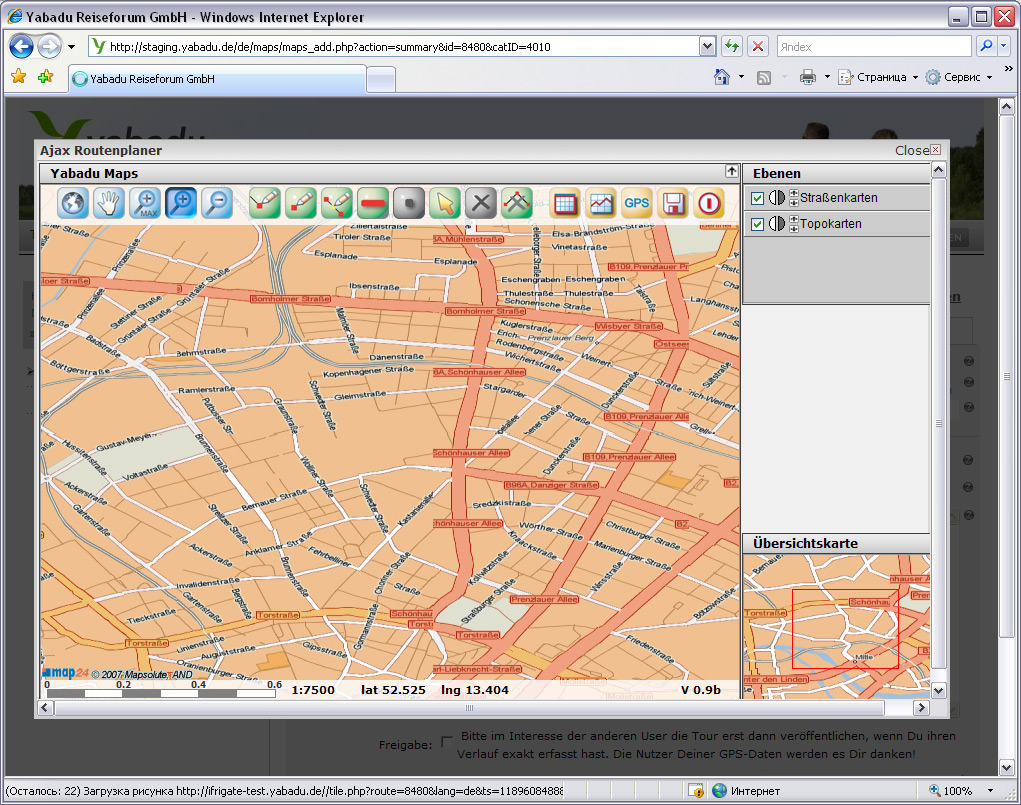The image size is (1021, 805).
Task: Click the Ebenen panel scroll up arrow
Action: pyautogui.click(x=938, y=170)
